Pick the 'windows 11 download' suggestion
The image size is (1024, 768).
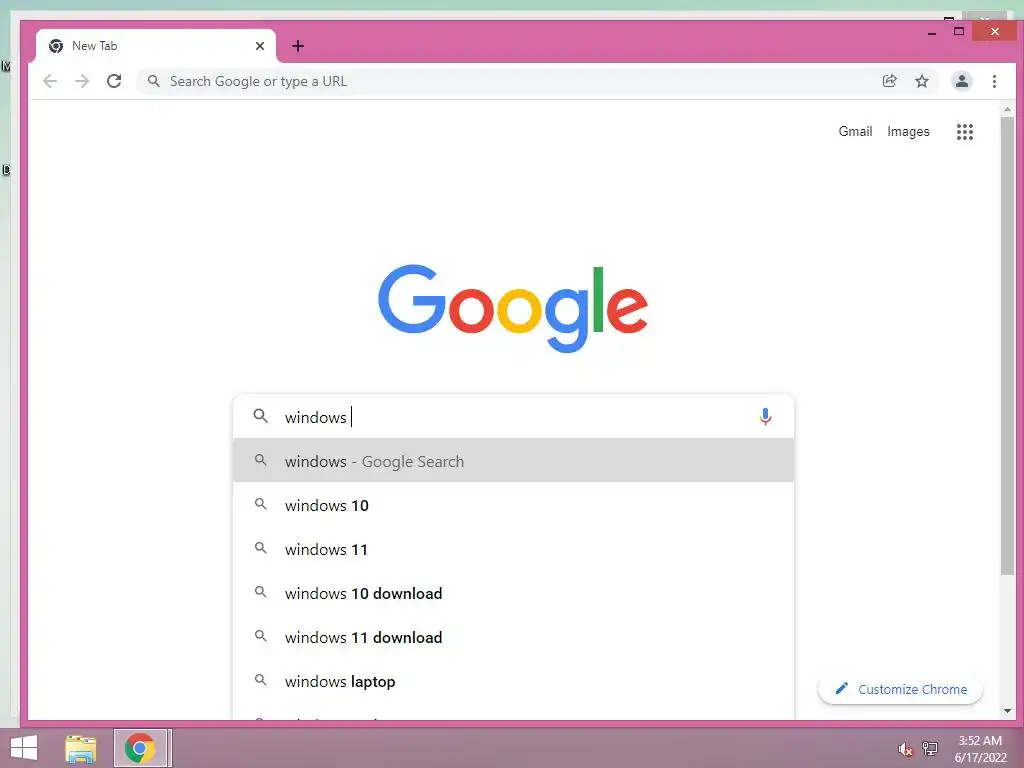(513, 637)
